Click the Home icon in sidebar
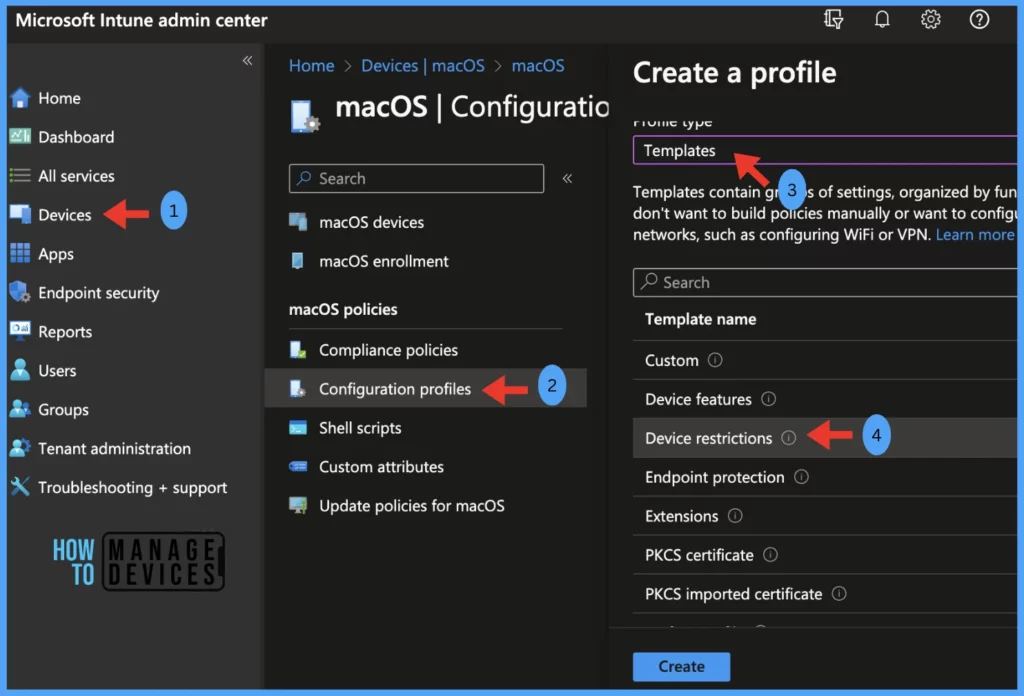 20,98
